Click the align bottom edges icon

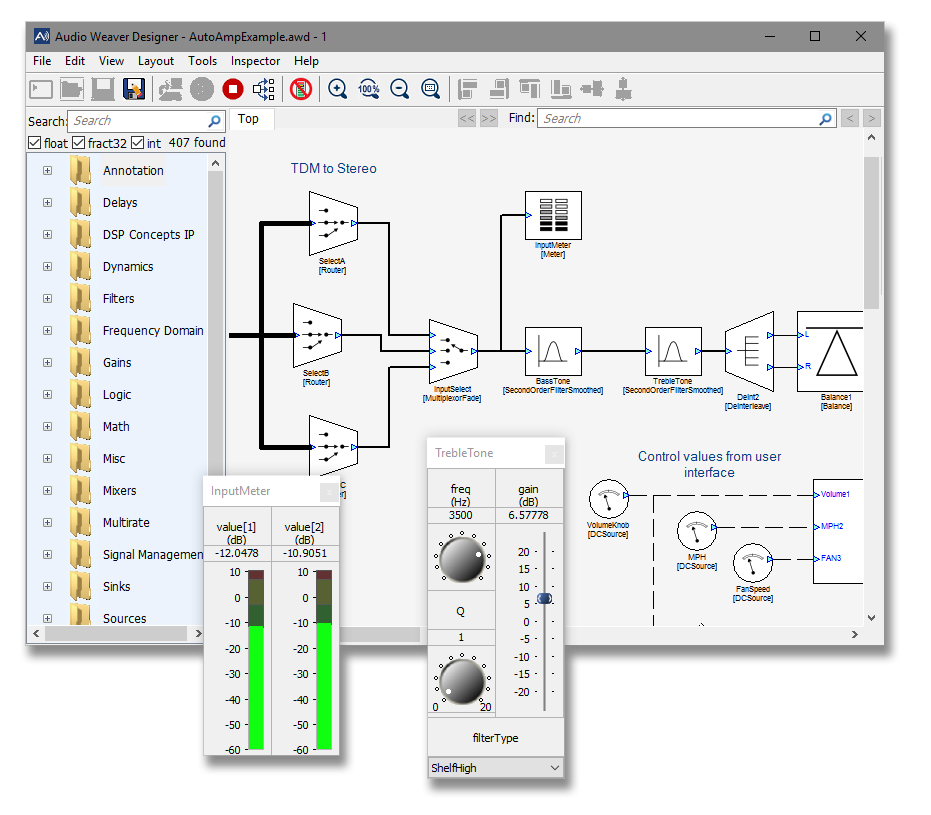pyautogui.click(x=560, y=90)
